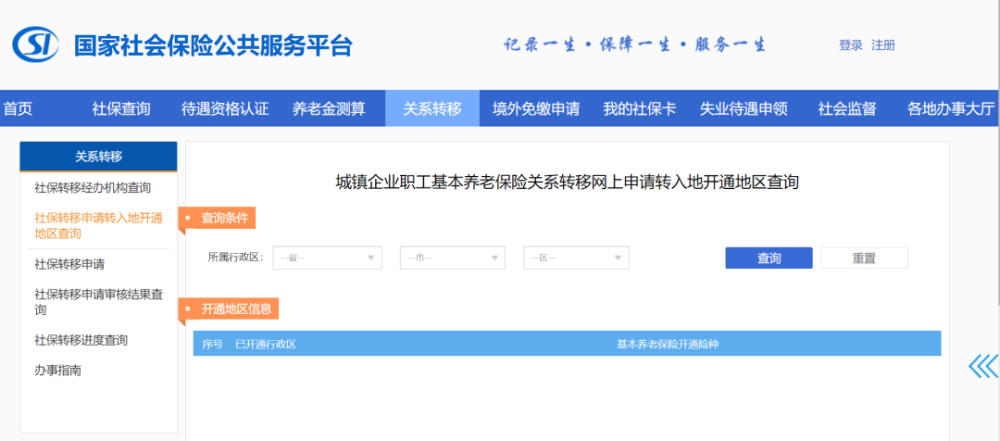Open the 区 district dropdown
Screen dimensions: 1000x441
tap(577, 258)
